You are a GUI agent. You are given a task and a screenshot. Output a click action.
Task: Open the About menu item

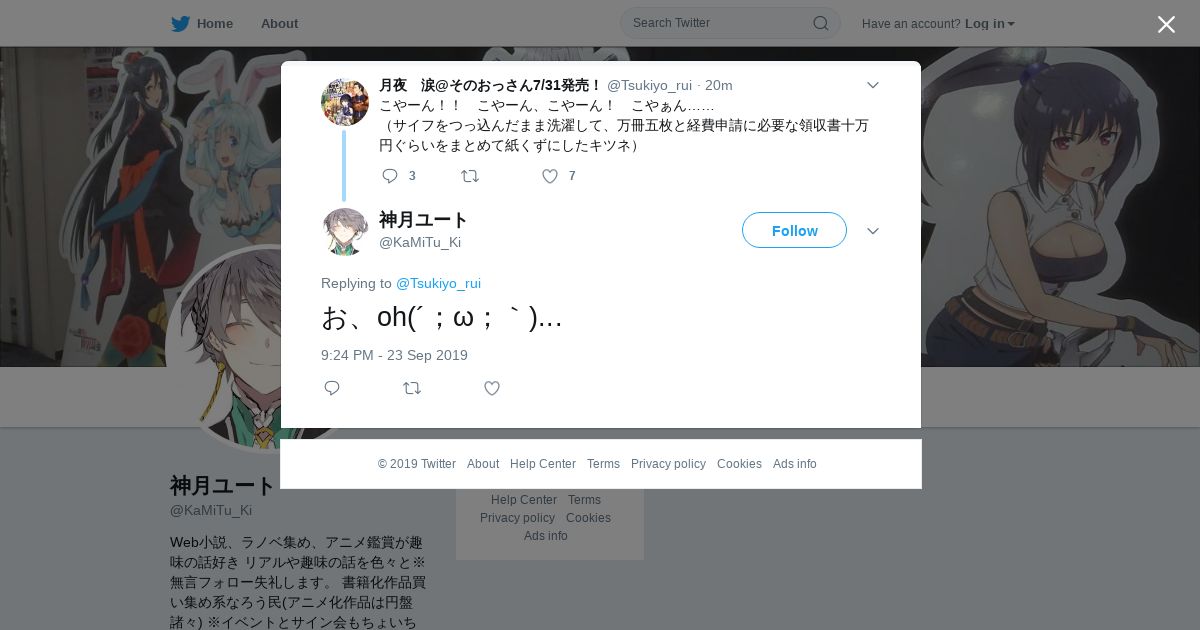pos(279,24)
